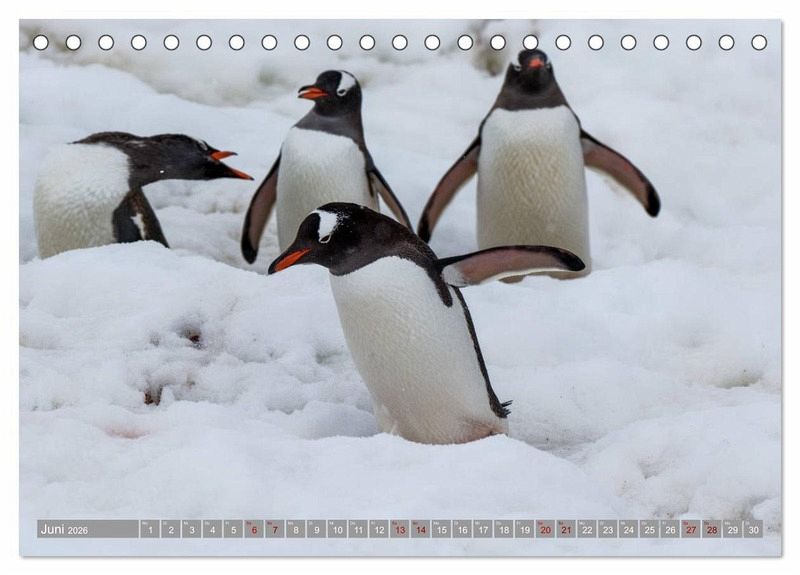Select day 17 in the calendar strip

(x=483, y=529)
